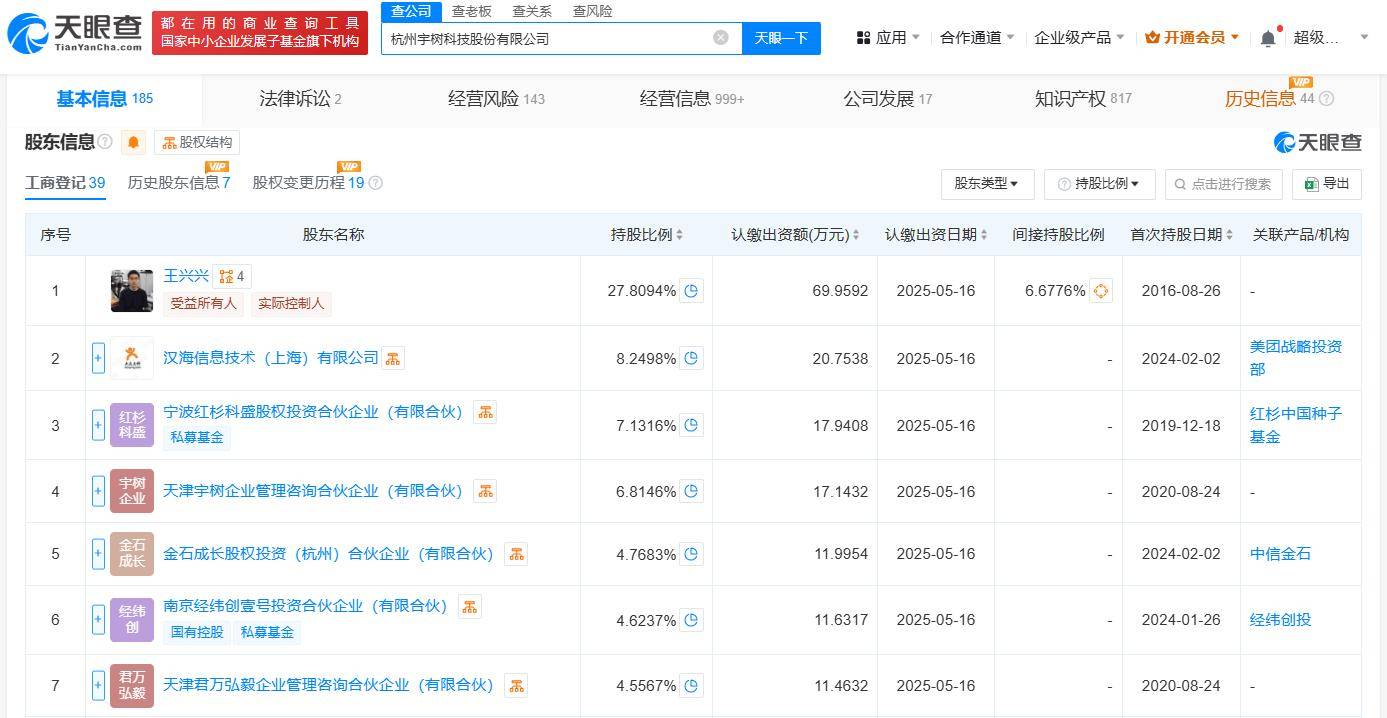
Task: Open the 持股比例 filter dropdown
Action: tap(1098, 183)
